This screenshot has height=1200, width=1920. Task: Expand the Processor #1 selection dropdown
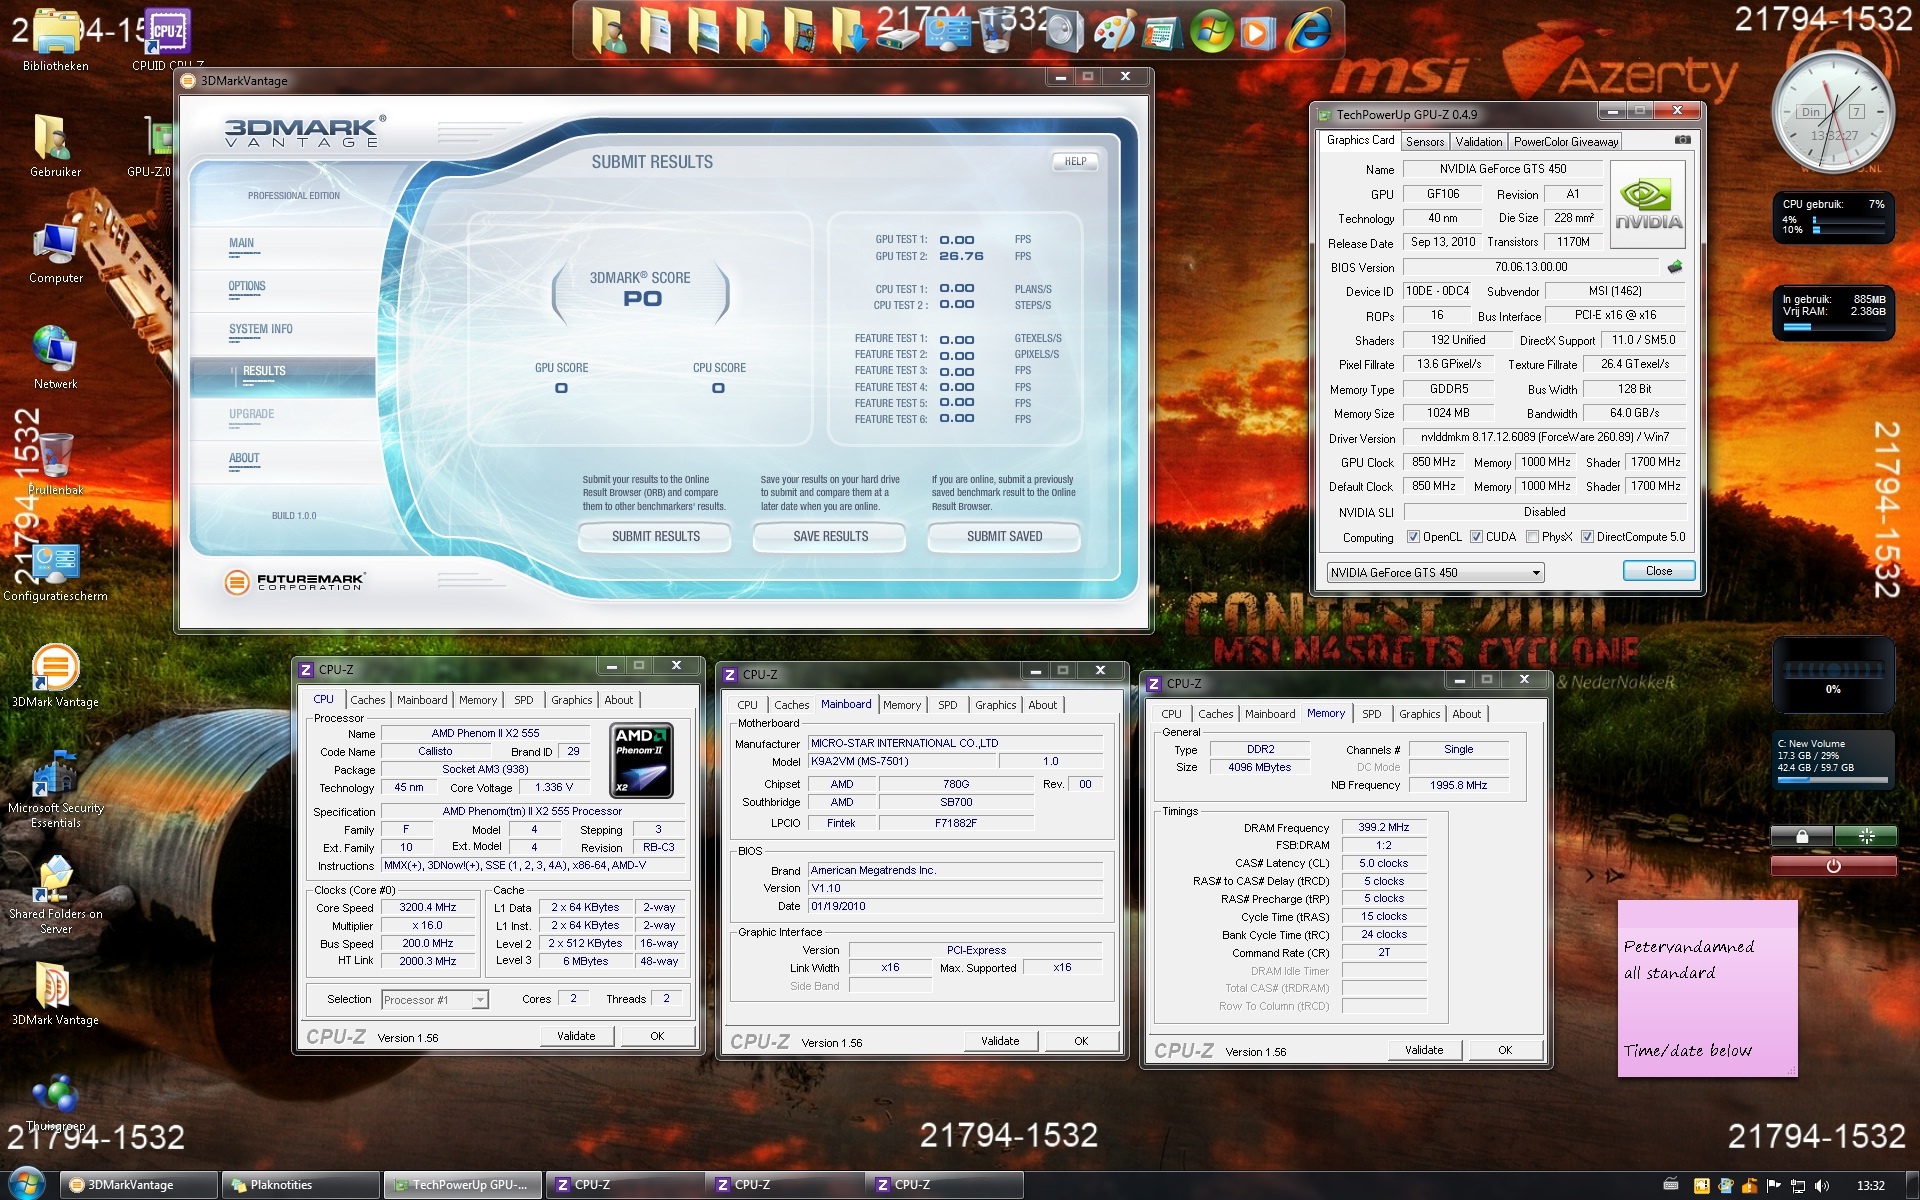[480, 1000]
